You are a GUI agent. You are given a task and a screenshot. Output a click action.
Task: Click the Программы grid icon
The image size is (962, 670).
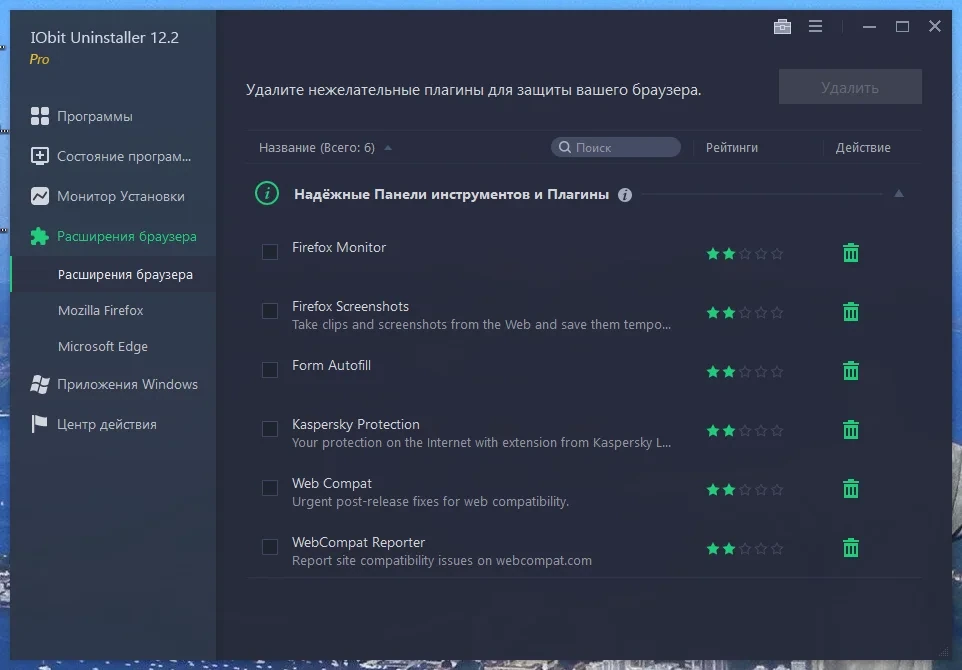pos(40,116)
